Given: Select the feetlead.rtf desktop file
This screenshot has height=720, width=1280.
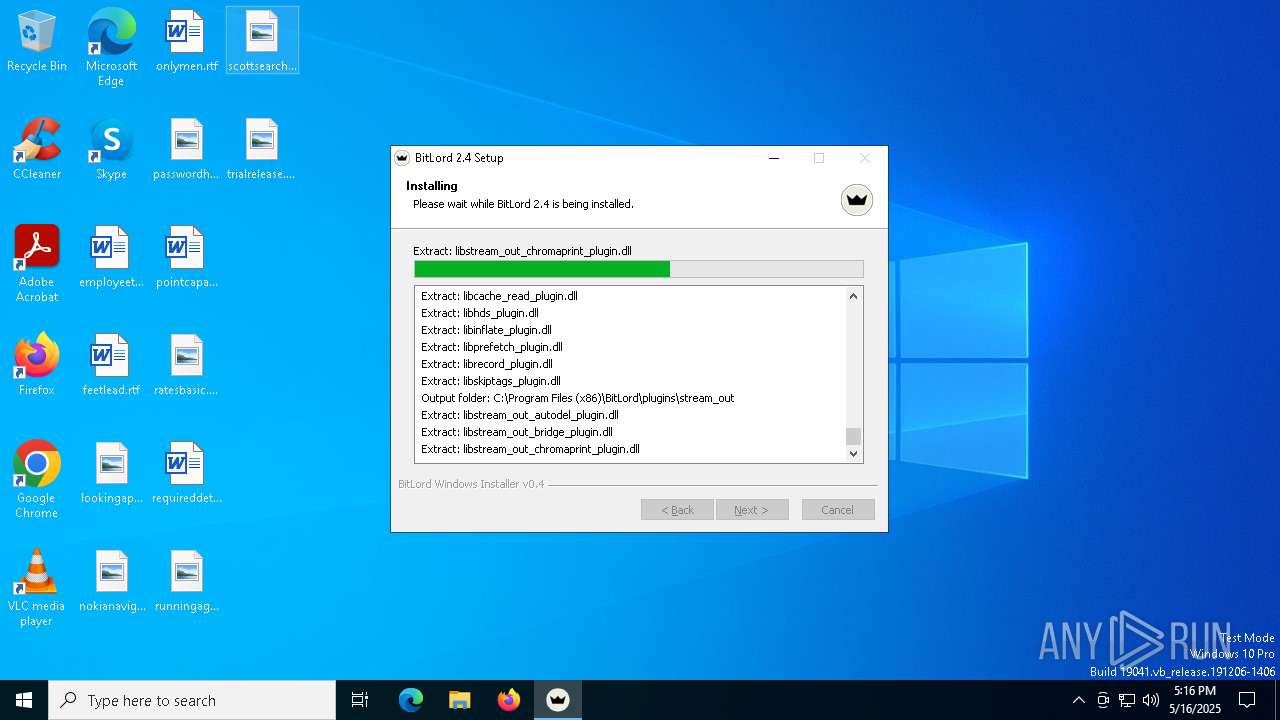Looking at the screenshot, I should click(x=111, y=366).
